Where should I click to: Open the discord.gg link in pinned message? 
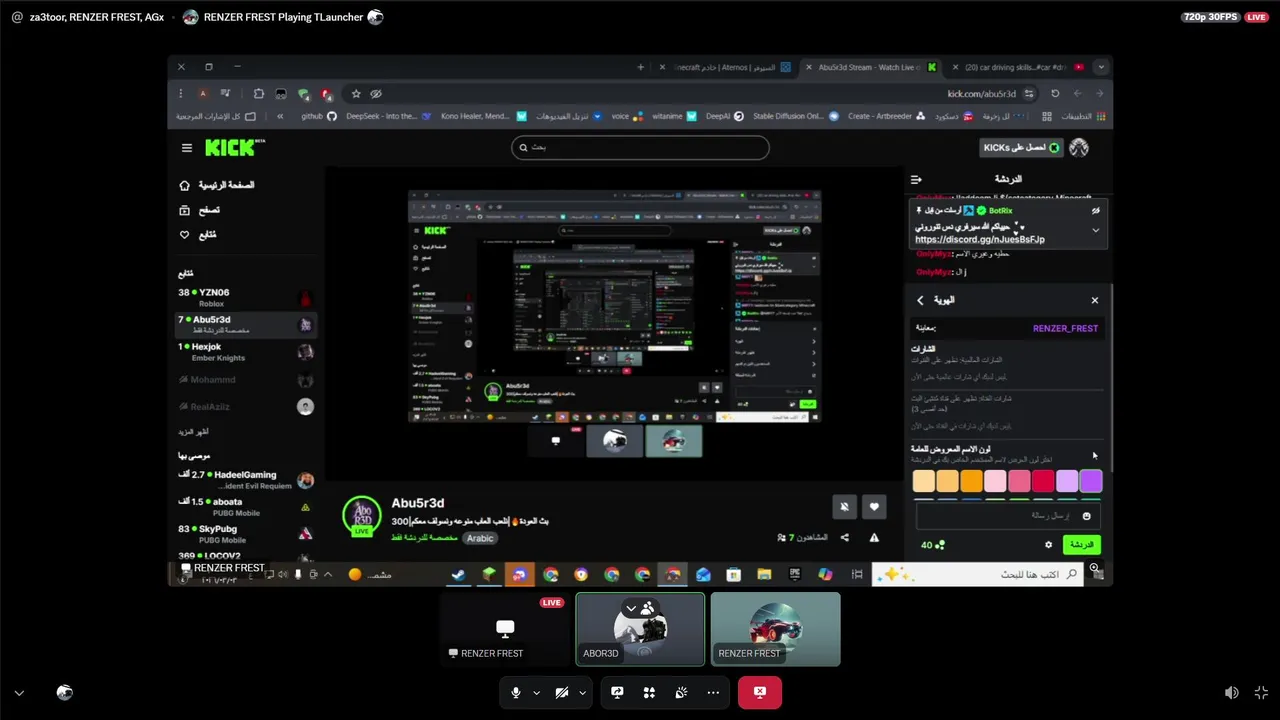[980, 240]
